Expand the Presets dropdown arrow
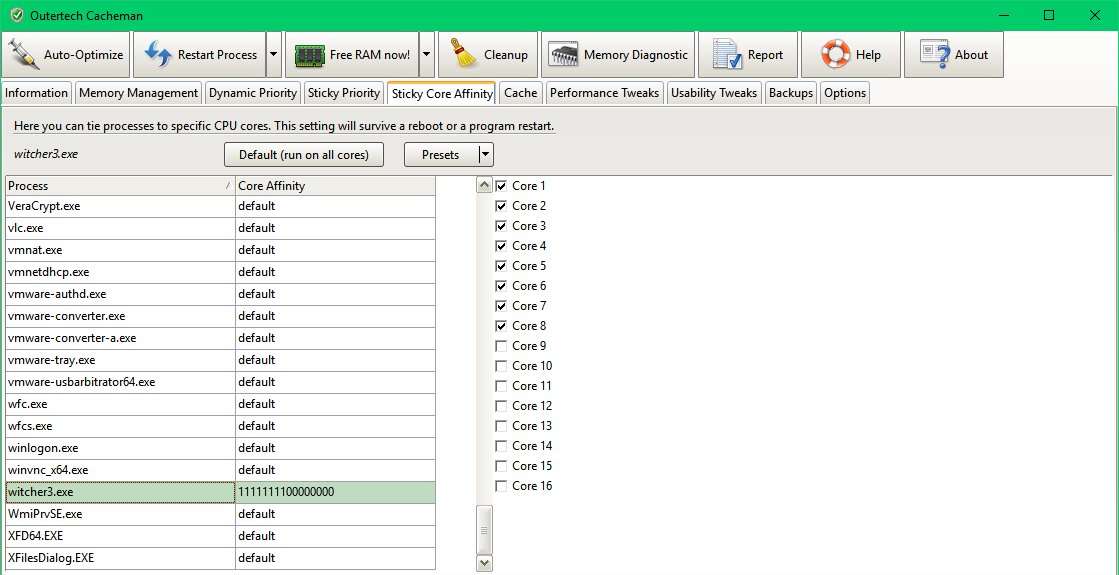1119x575 pixels. point(485,154)
